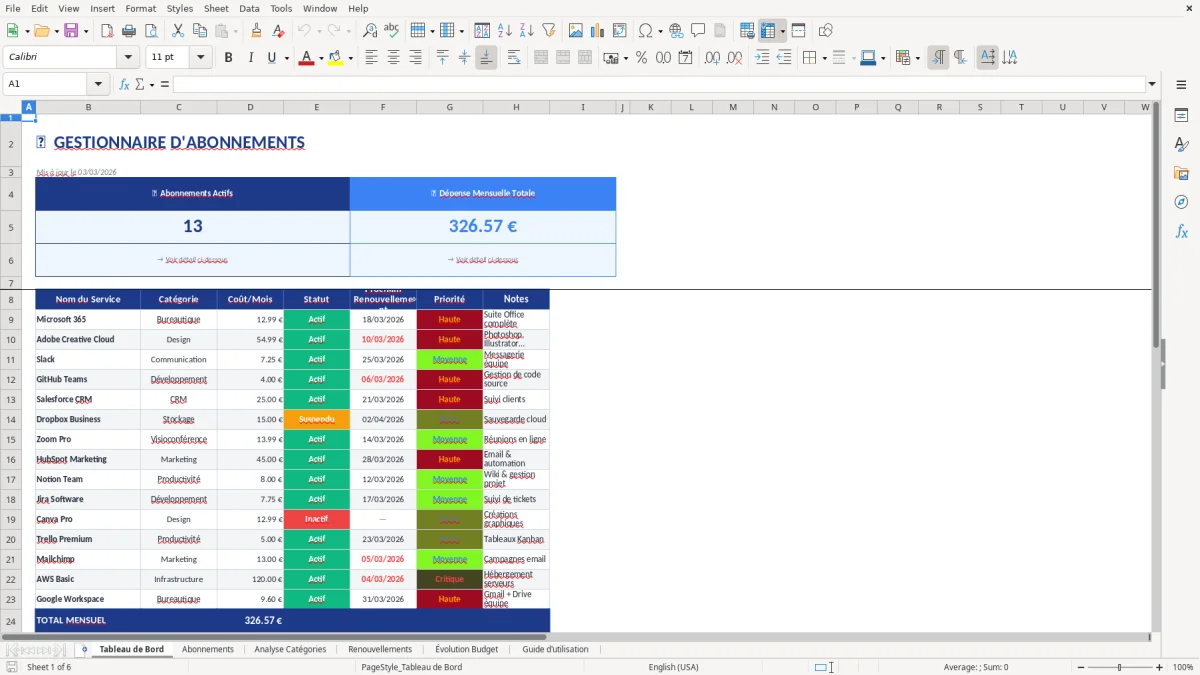
Task: Switch to the Abonnements sheet tab
Action: (x=207, y=649)
